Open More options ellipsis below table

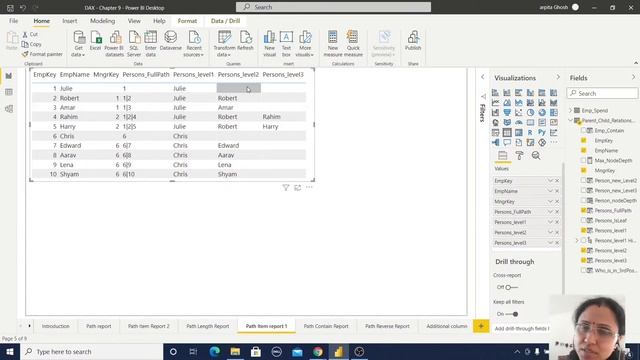tap(309, 187)
